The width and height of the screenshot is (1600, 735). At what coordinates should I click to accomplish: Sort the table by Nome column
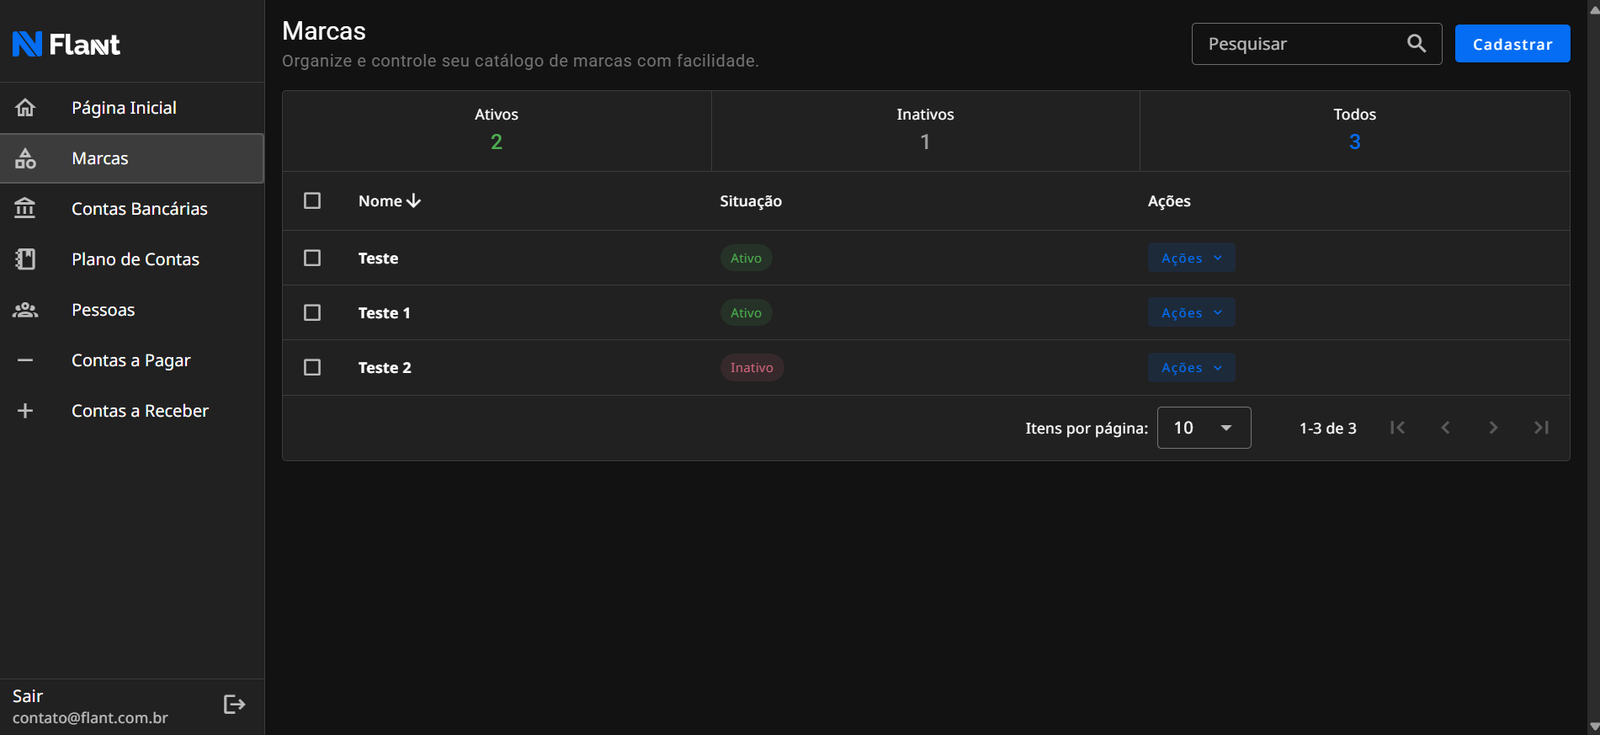(x=389, y=201)
